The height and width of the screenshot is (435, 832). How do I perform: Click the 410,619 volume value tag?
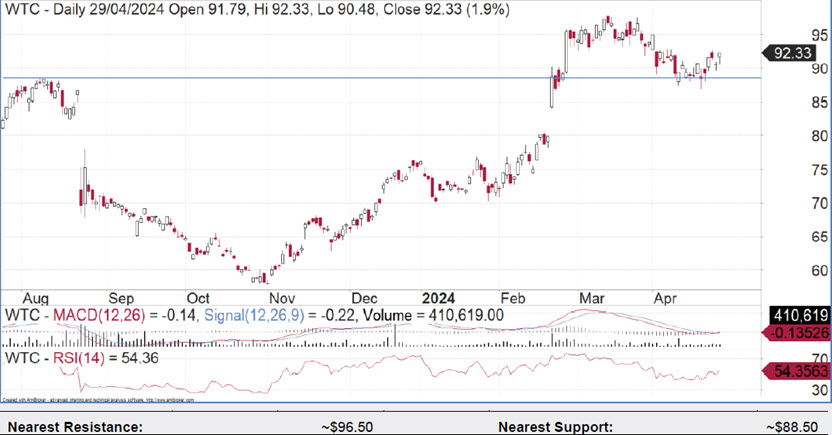[x=792, y=315]
